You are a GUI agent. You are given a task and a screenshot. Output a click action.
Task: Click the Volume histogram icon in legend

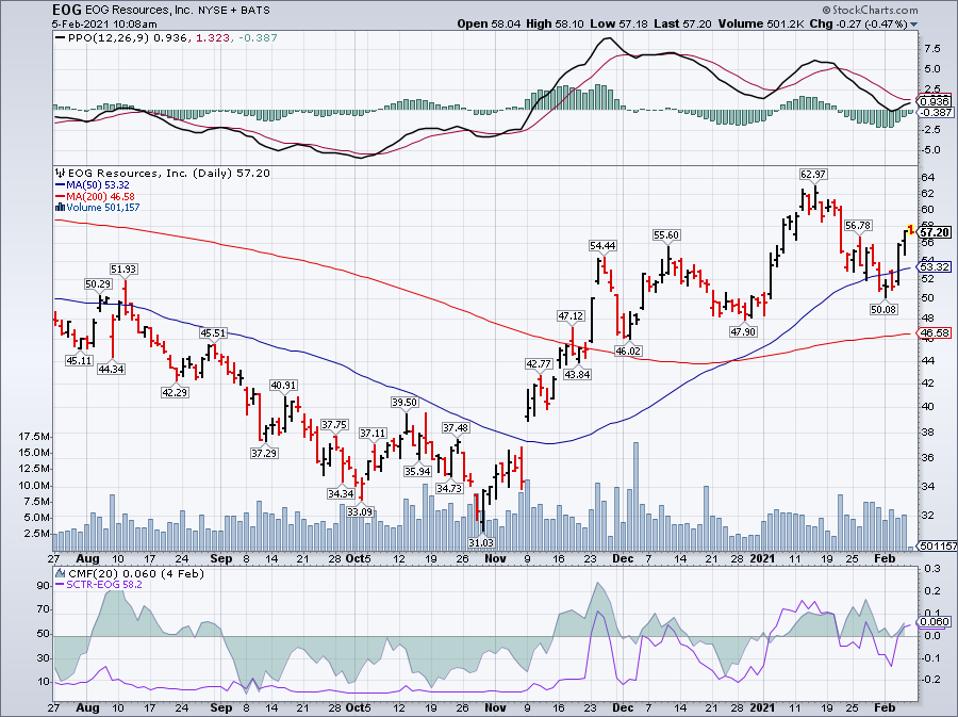click(x=59, y=206)
